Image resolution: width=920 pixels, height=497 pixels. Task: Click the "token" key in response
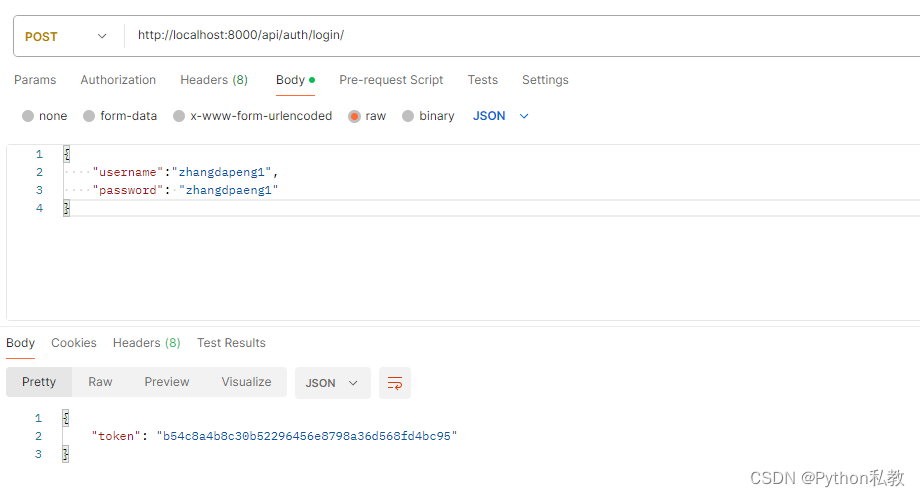tap(116, 436)
